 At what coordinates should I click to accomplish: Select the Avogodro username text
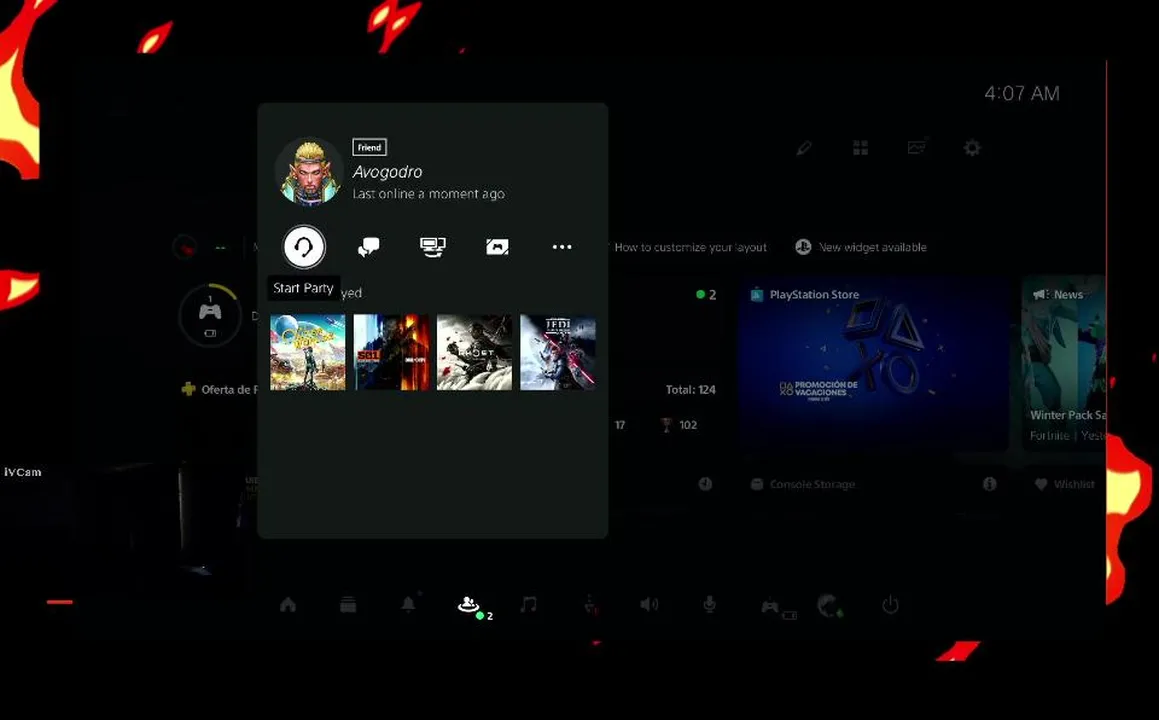387,171
